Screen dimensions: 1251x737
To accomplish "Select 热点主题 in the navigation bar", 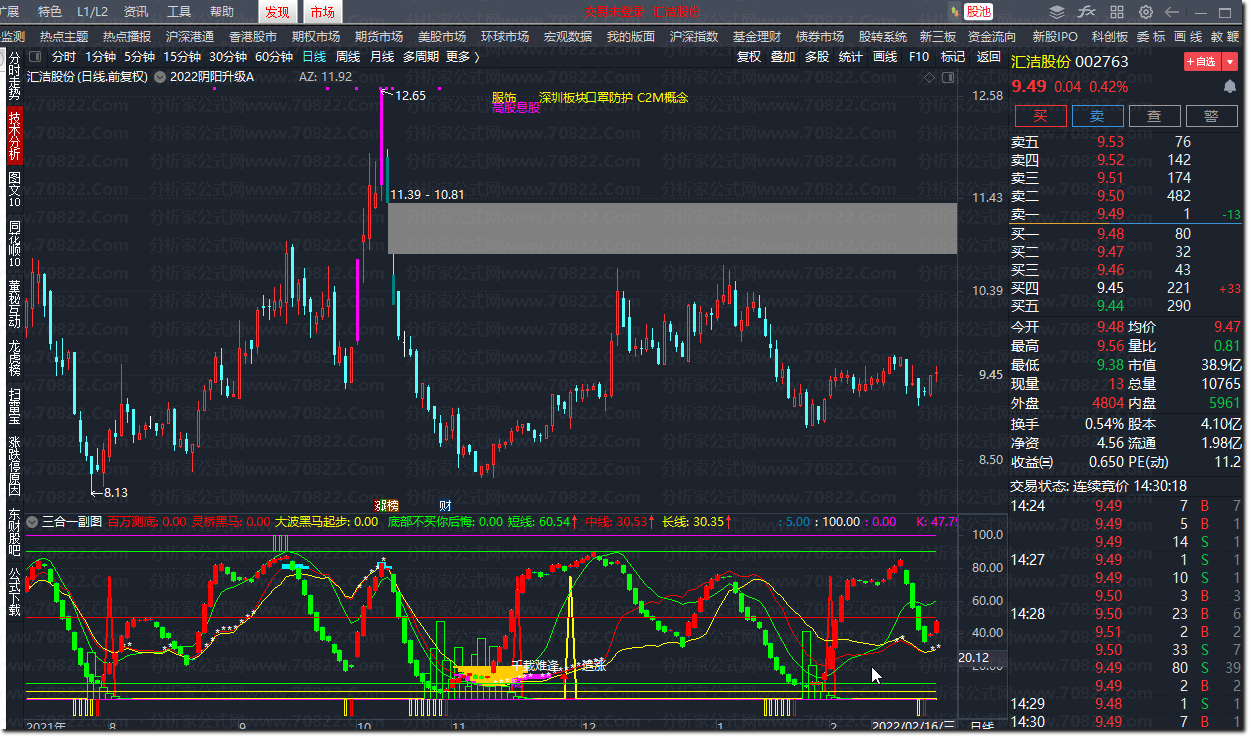I will click(x=64, y=36).
